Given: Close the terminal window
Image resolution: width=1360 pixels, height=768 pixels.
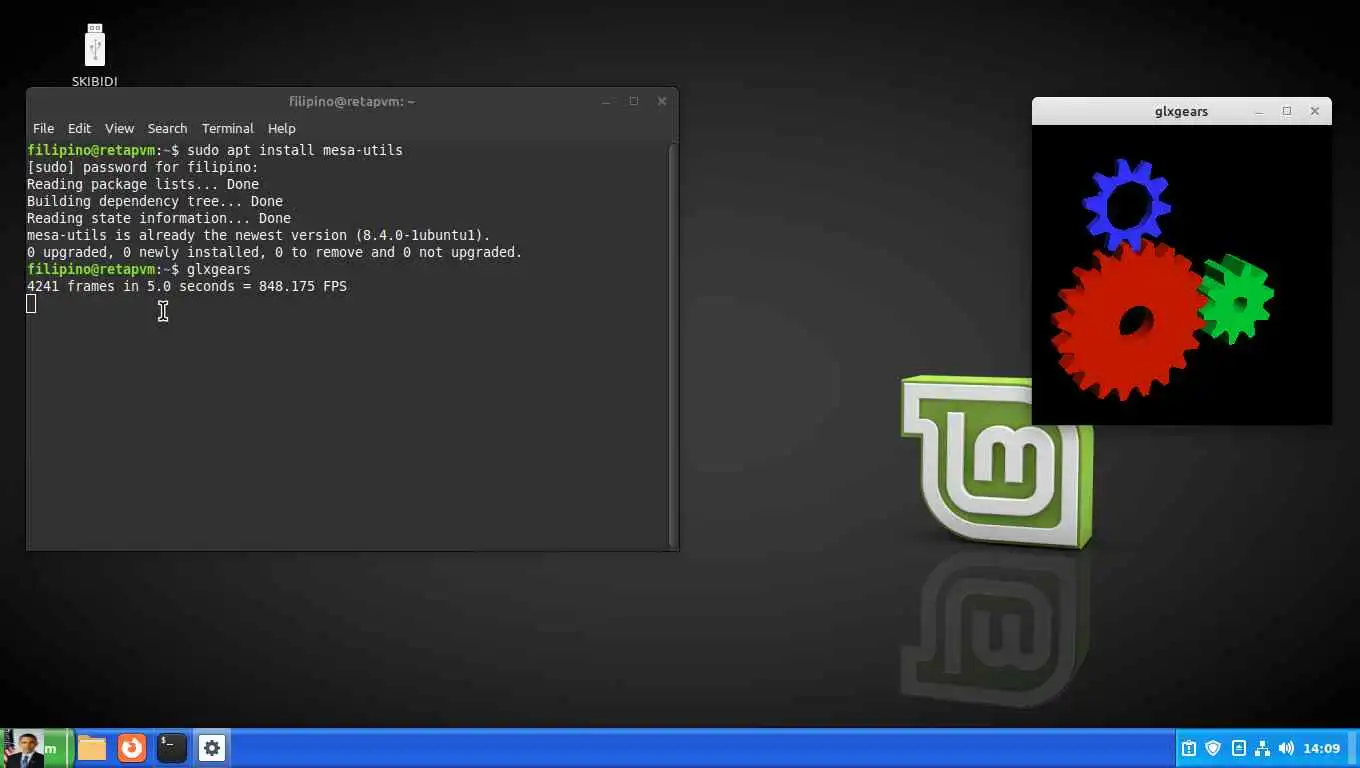Looking at the screenshot, I should pos(661,101).
